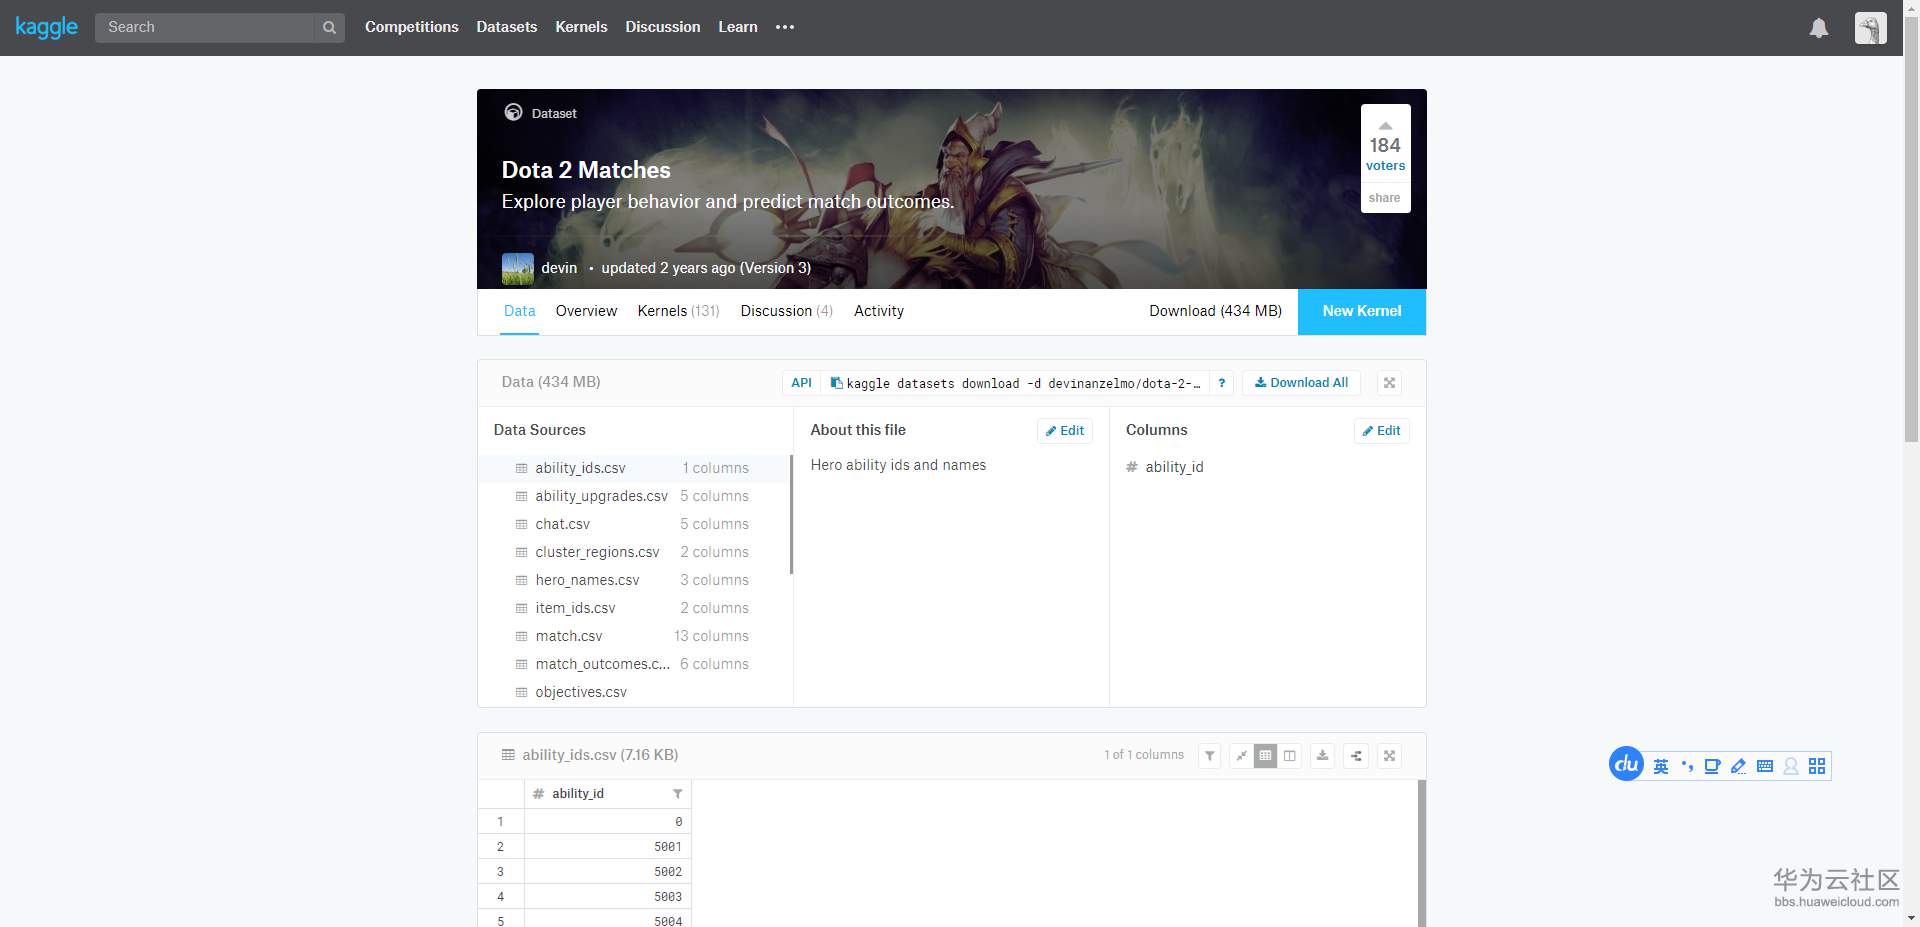Image resolution: width=1920 pixels, height=927 pixels.
Task: Open devin's author avatar
Action: point(517,269)
